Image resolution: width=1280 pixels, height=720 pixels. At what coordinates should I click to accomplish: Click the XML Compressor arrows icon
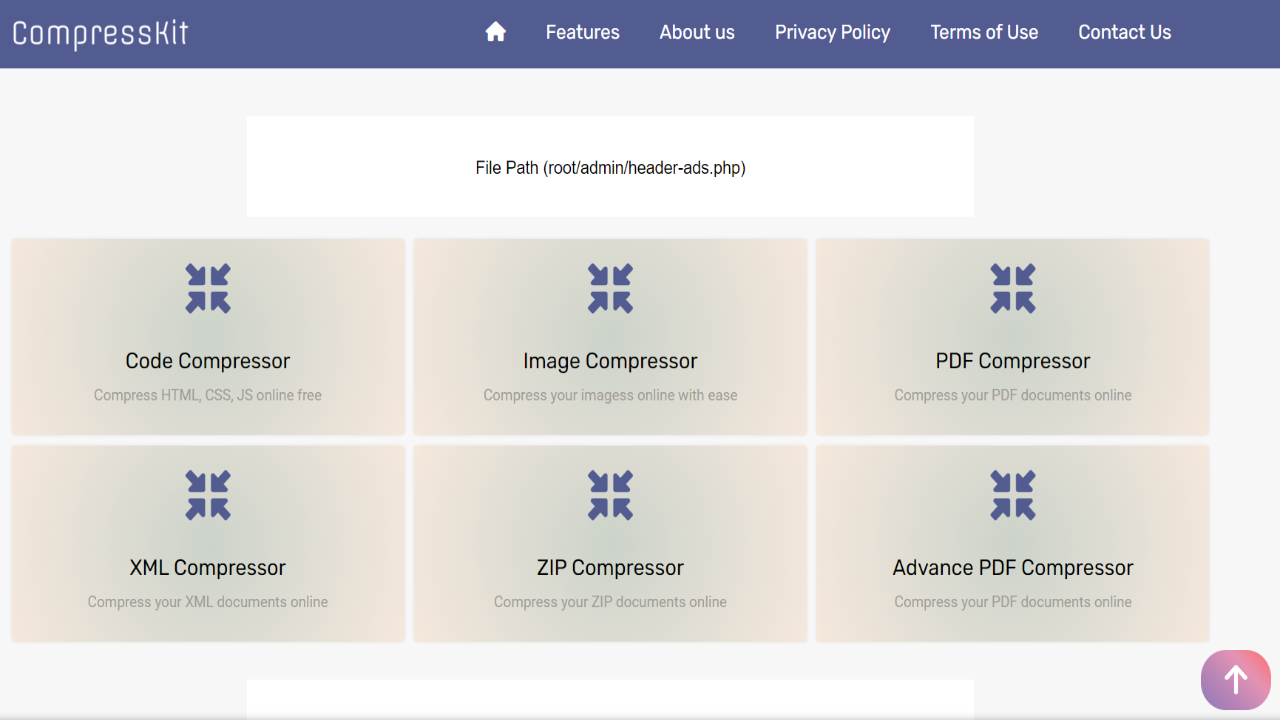(x=207, y=494)
